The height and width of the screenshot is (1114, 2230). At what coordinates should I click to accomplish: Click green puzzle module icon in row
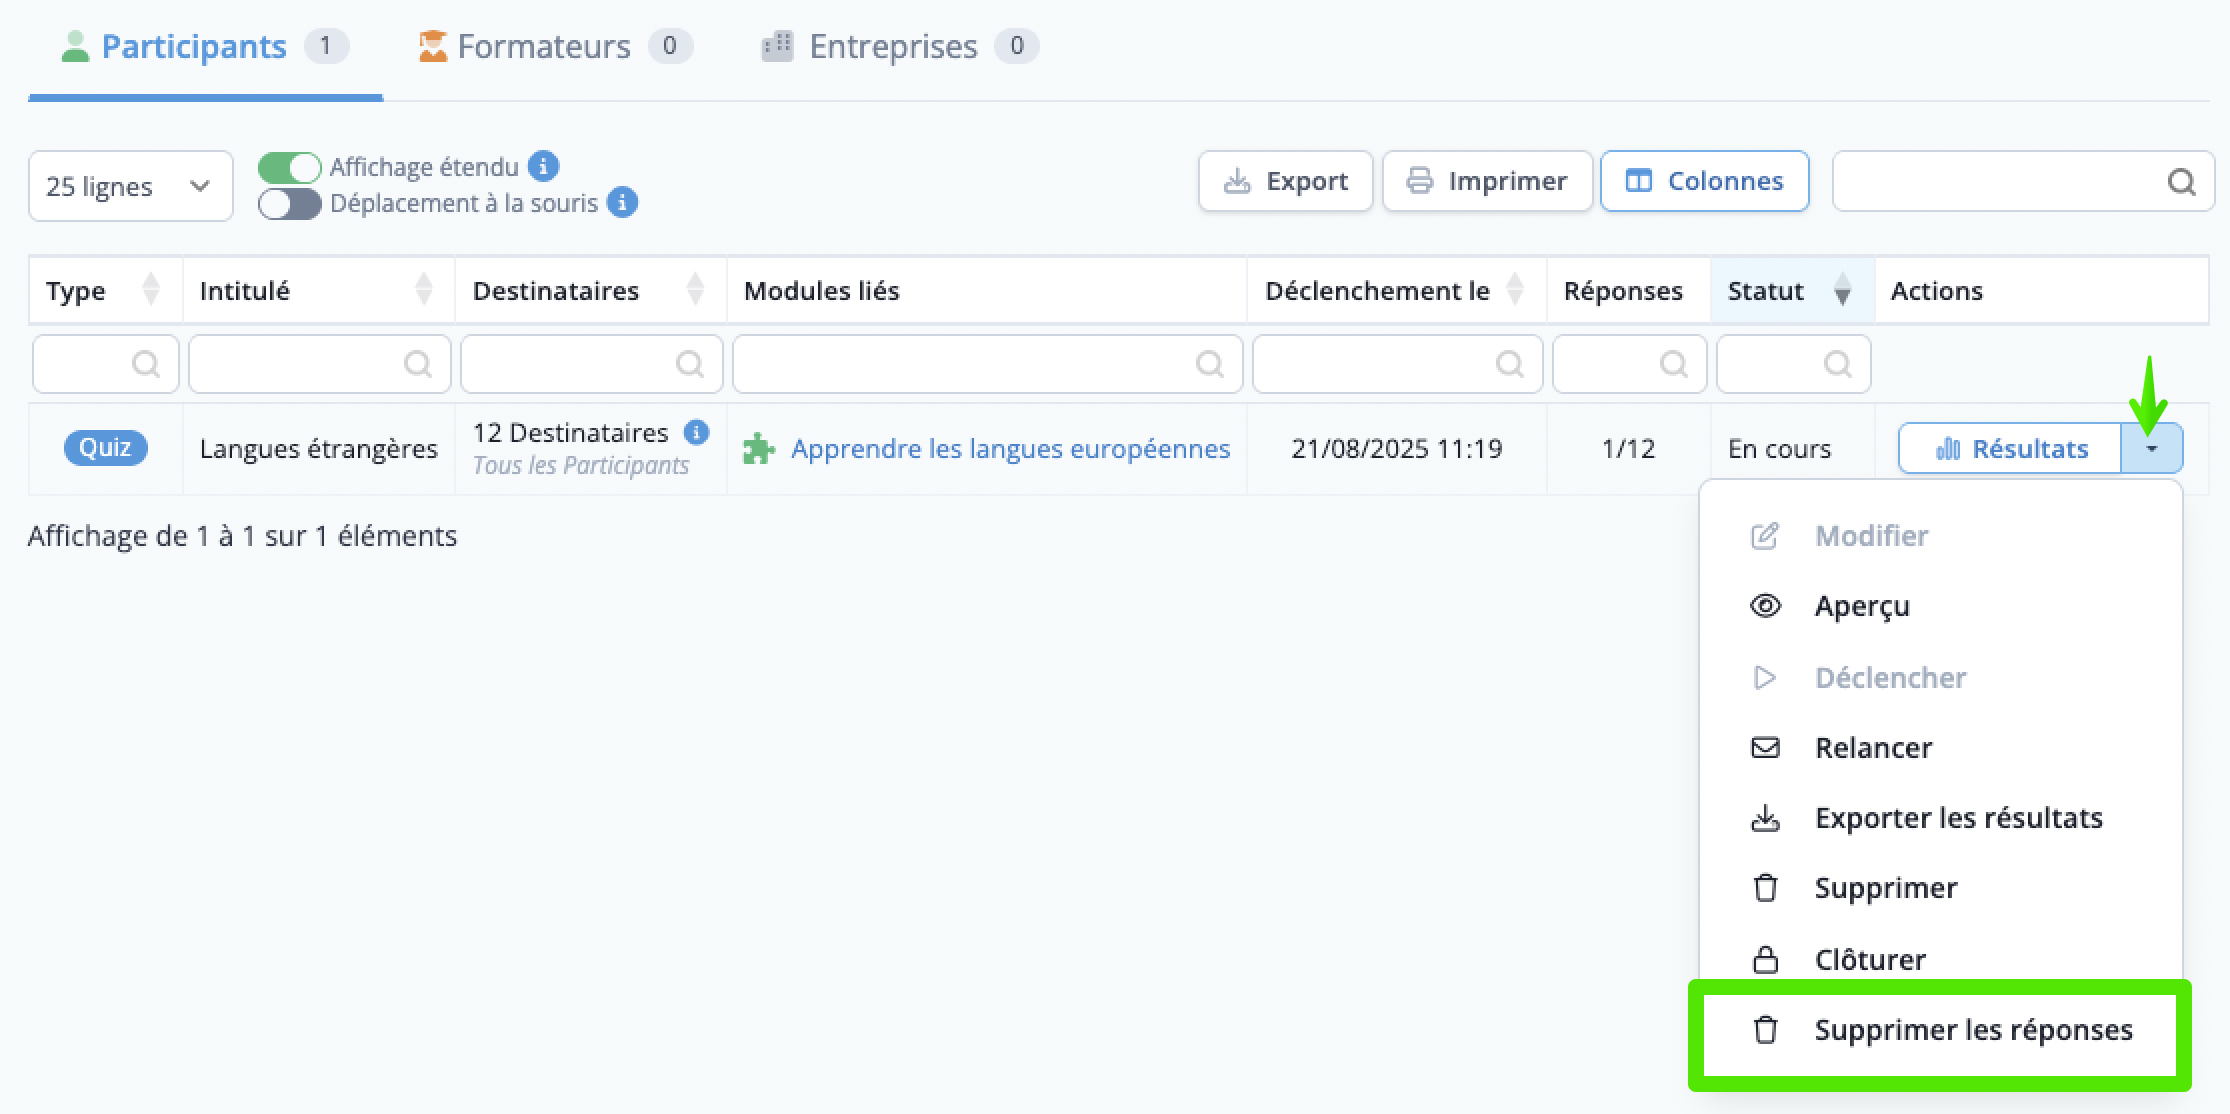759,449
